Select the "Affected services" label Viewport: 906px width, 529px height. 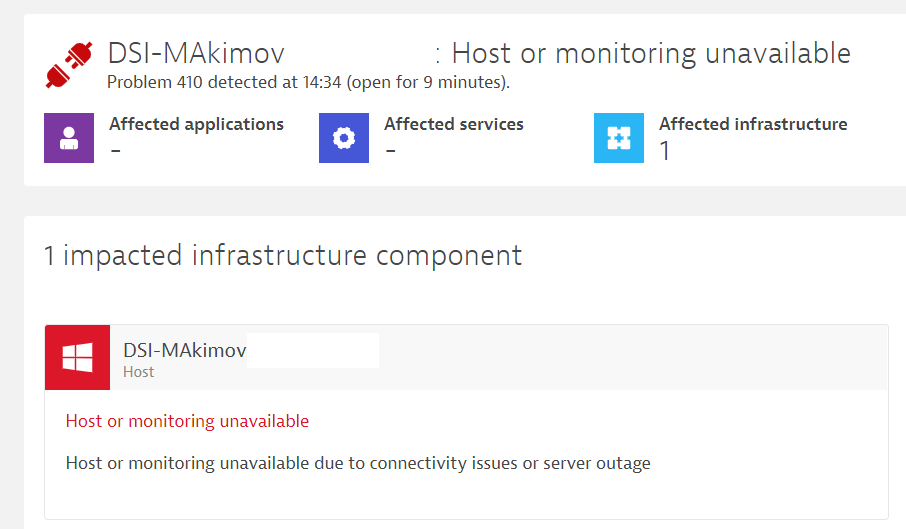(454, 124)
